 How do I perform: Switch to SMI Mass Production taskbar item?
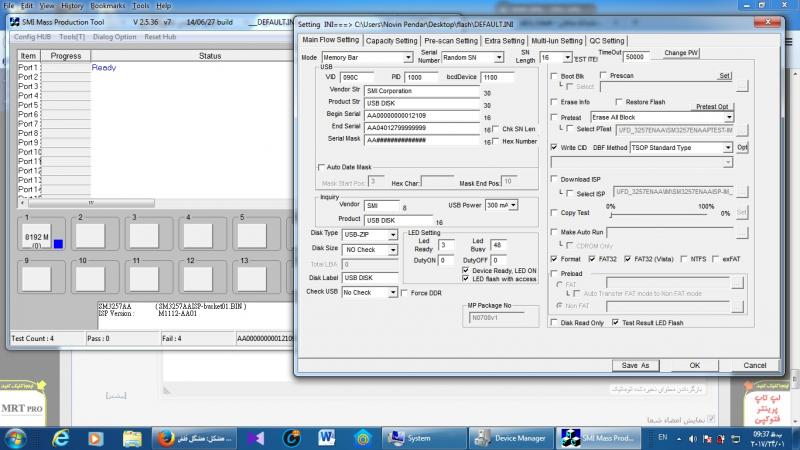598,439
